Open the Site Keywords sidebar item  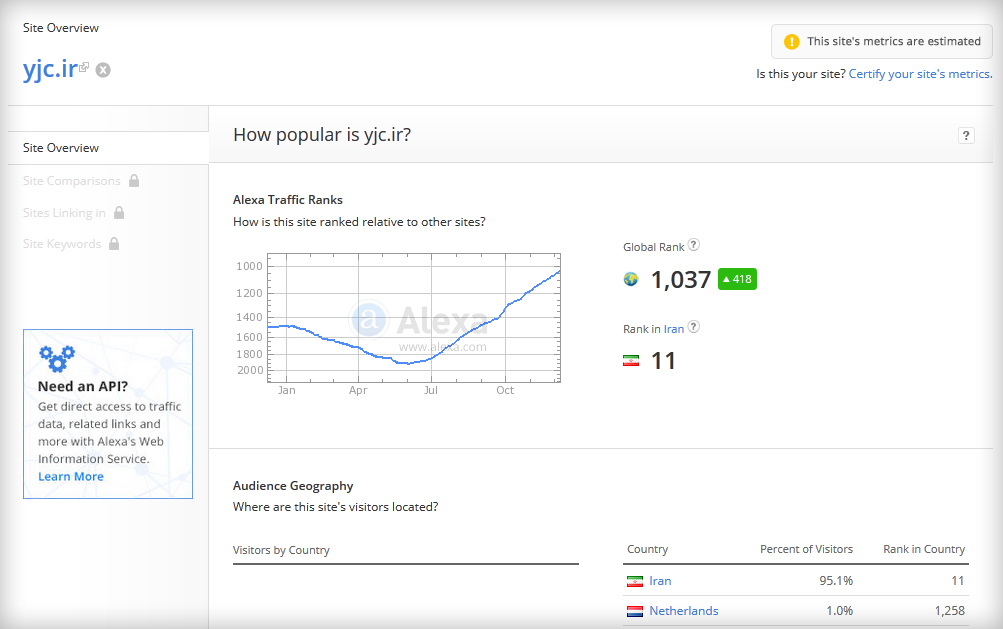click(x=62, y=244)
